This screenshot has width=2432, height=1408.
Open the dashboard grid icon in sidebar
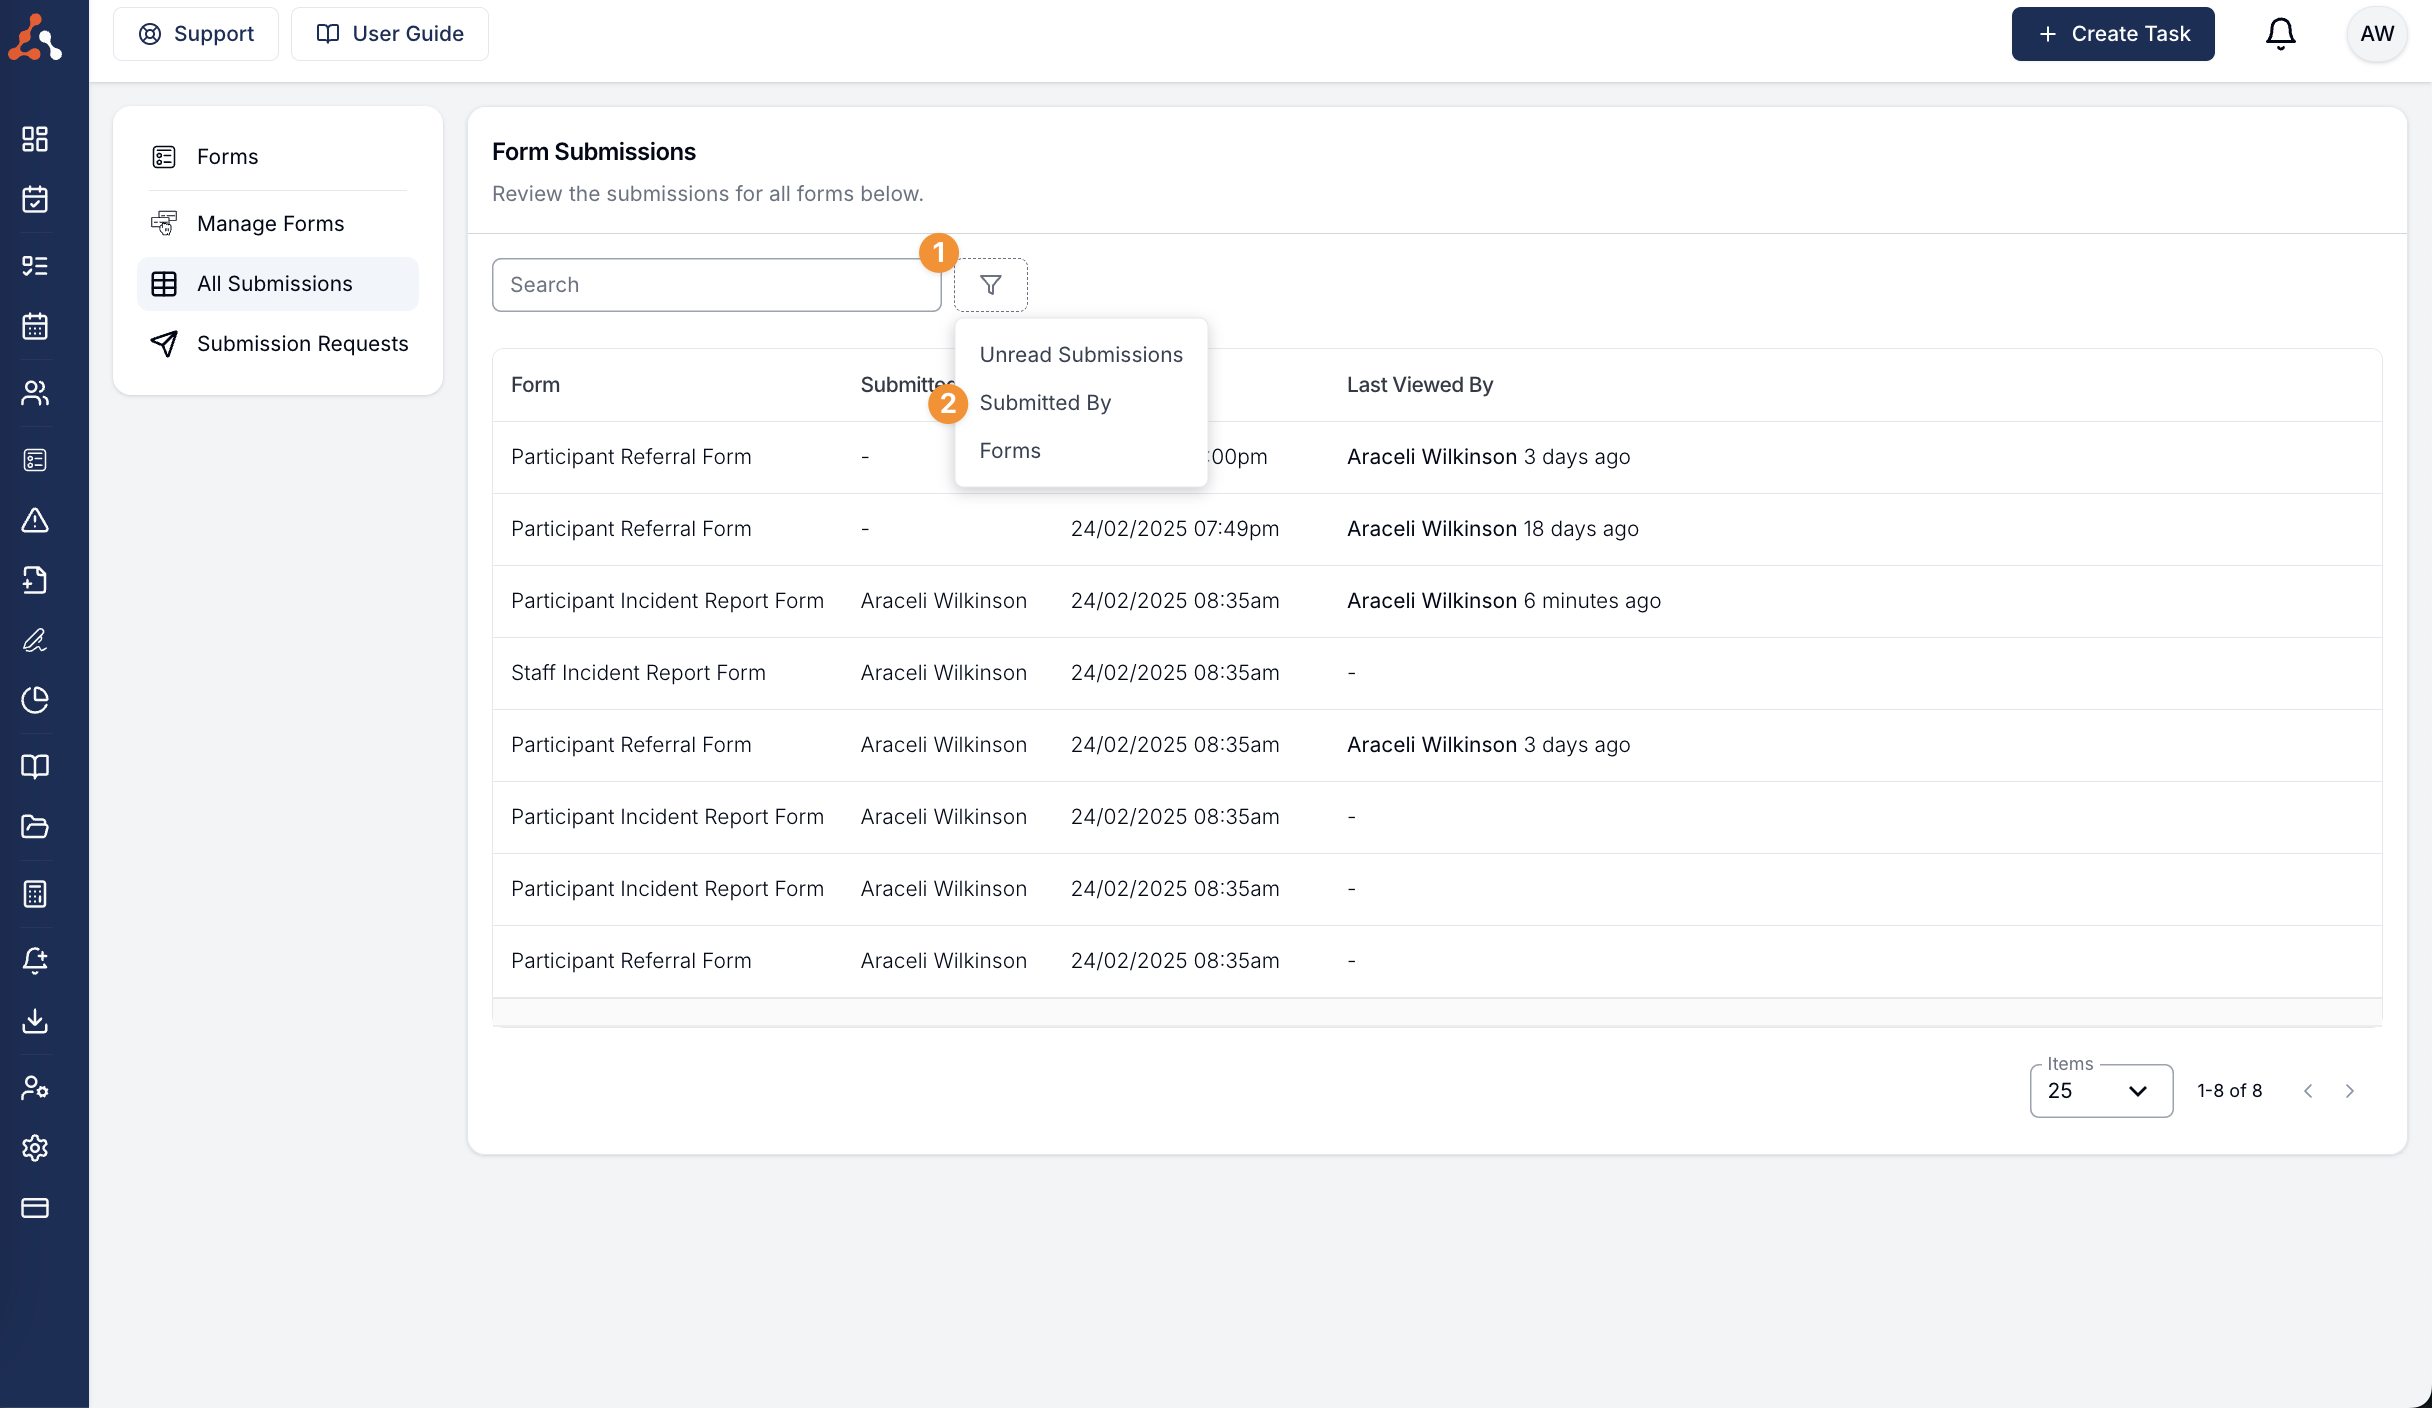35,139
